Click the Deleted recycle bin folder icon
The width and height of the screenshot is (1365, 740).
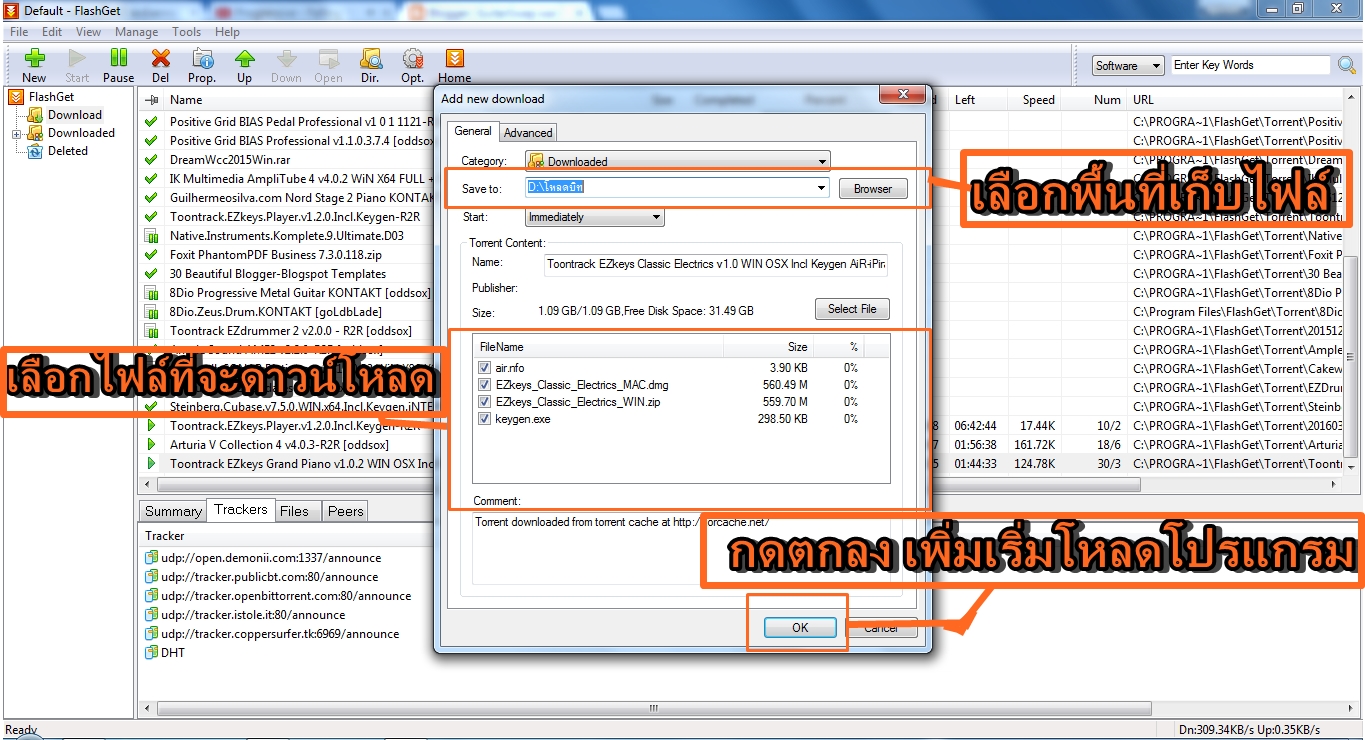click(36, 151)
